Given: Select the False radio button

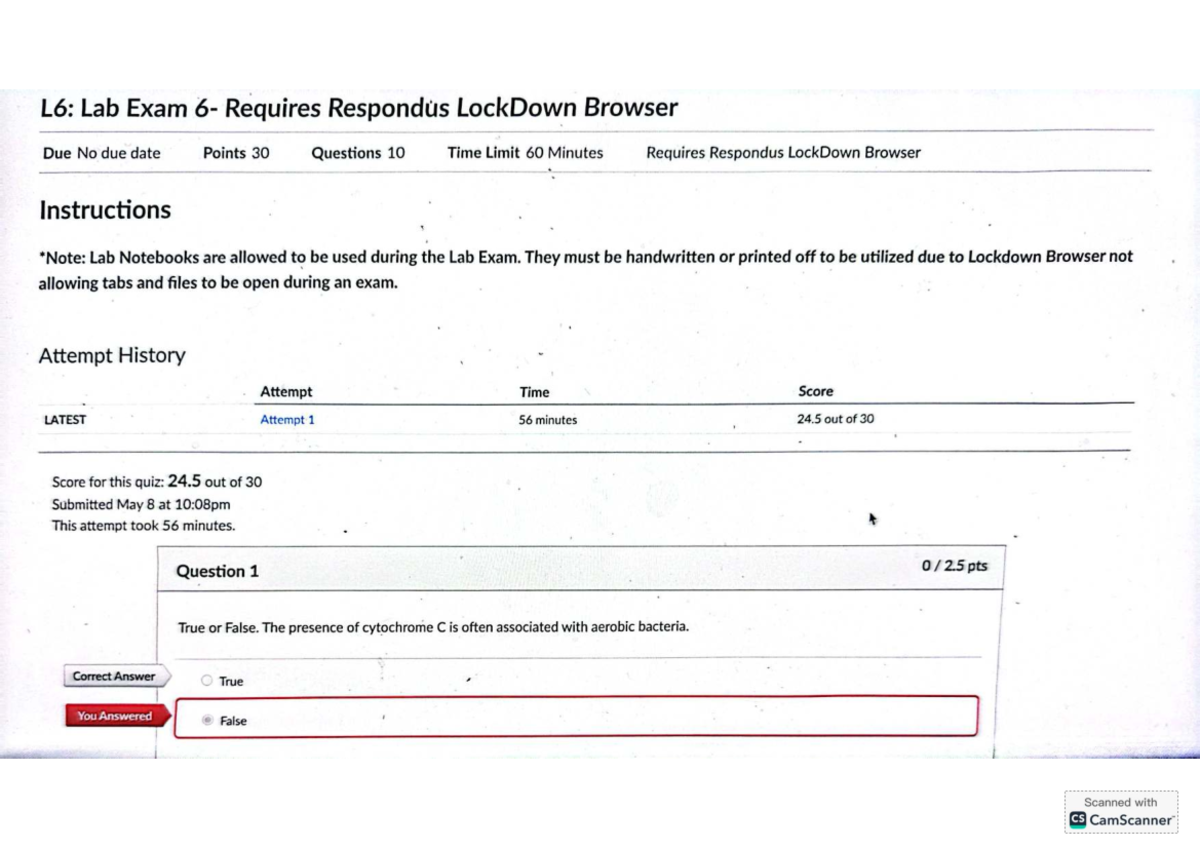Looking at the screenshot, I should [x=206, y=720].
